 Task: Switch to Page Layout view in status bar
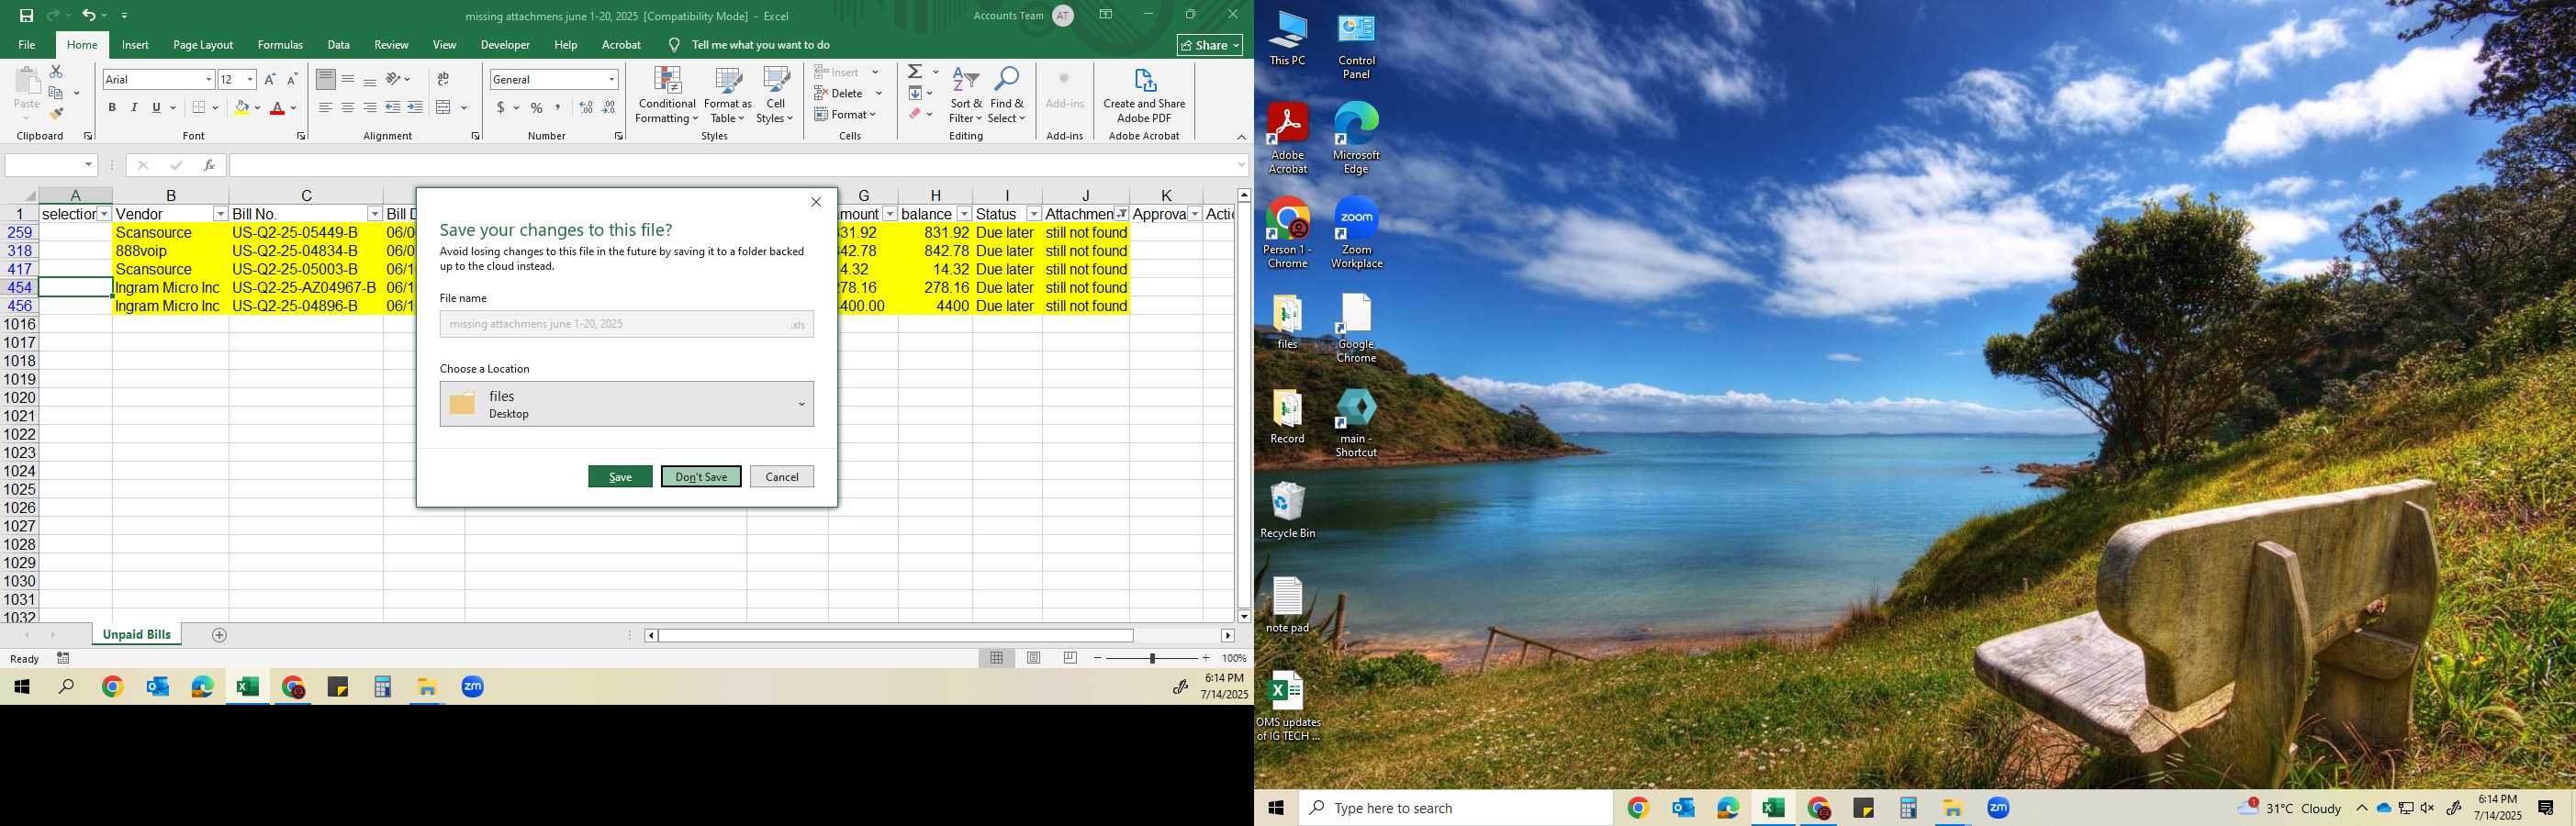(1034, 658)
